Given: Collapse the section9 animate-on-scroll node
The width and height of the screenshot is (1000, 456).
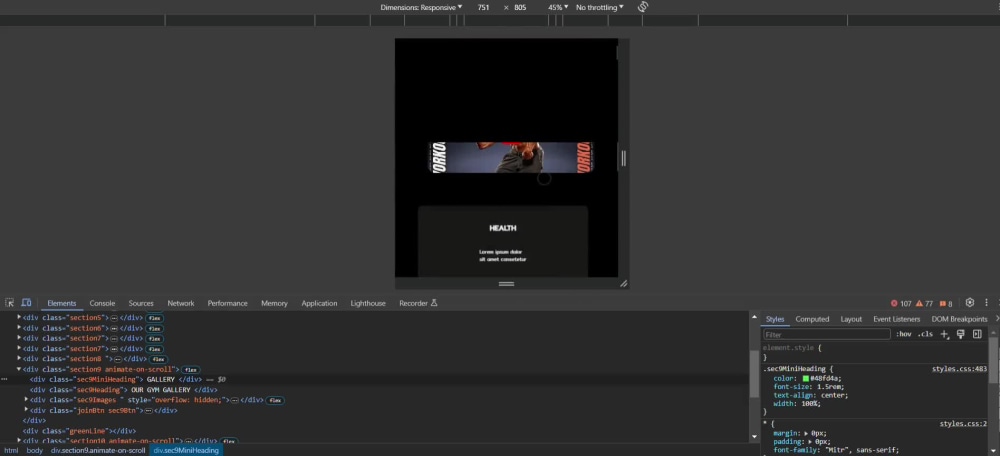Looking at the screenshot, I should [19, 369].
